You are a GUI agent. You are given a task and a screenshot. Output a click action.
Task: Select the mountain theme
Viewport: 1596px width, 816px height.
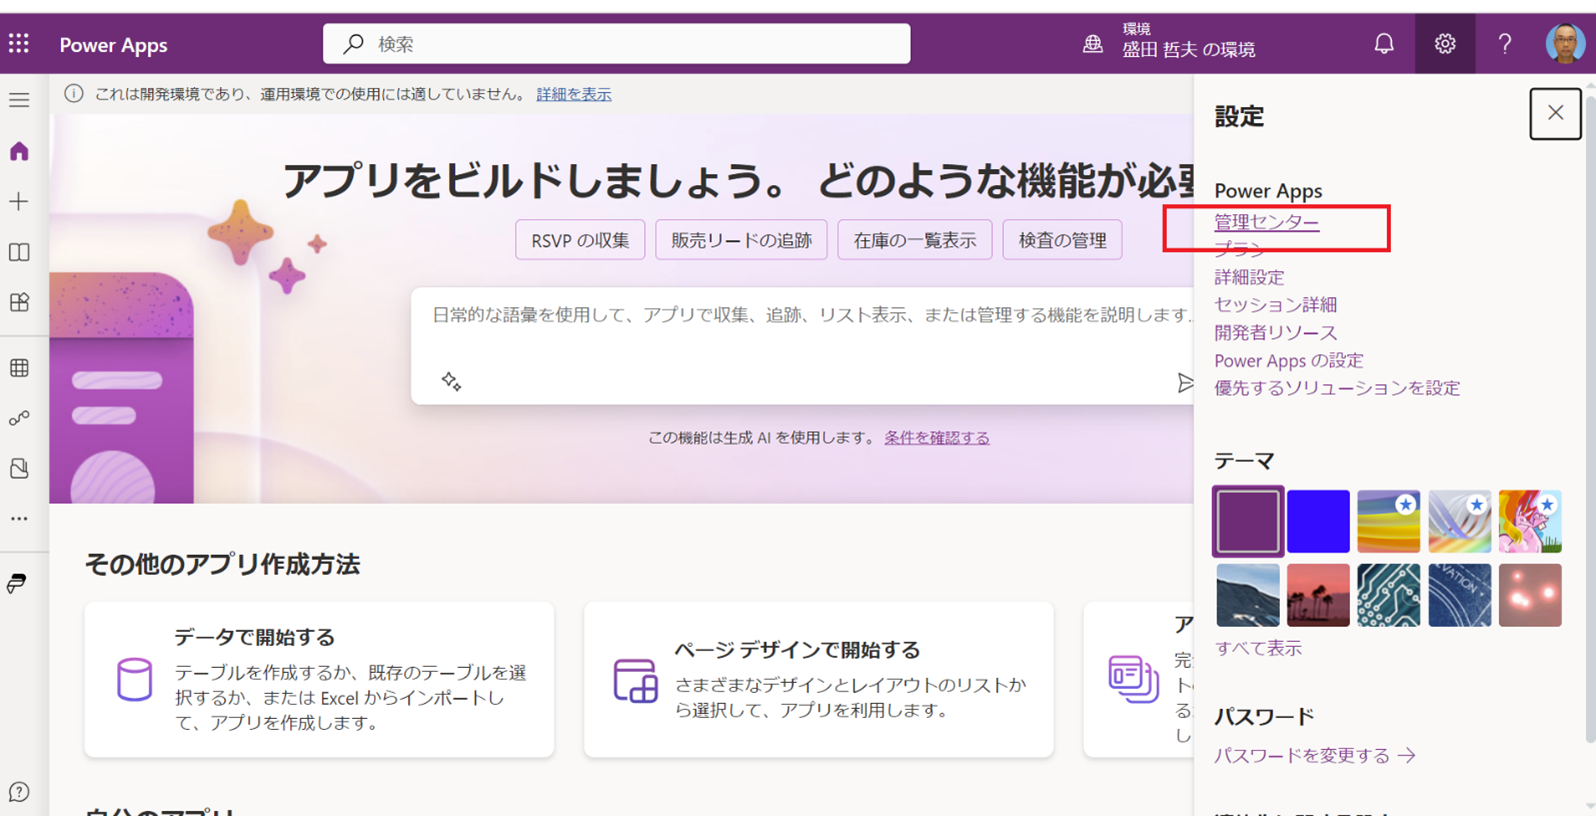click(1248, 595)
